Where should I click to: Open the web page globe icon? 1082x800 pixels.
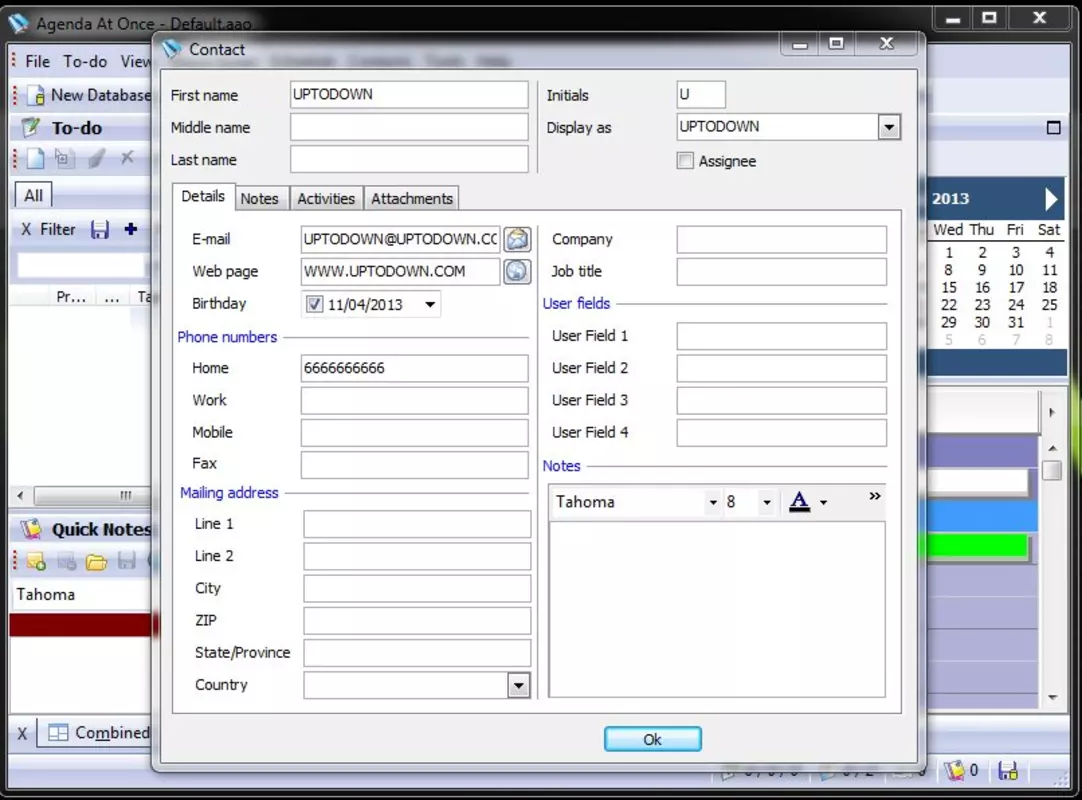(x=517, y=271)
